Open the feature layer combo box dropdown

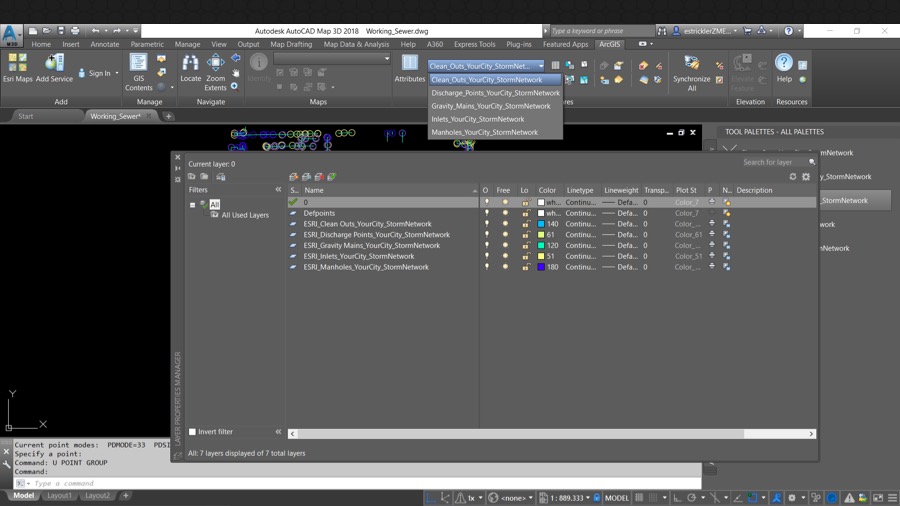point(541,66)
